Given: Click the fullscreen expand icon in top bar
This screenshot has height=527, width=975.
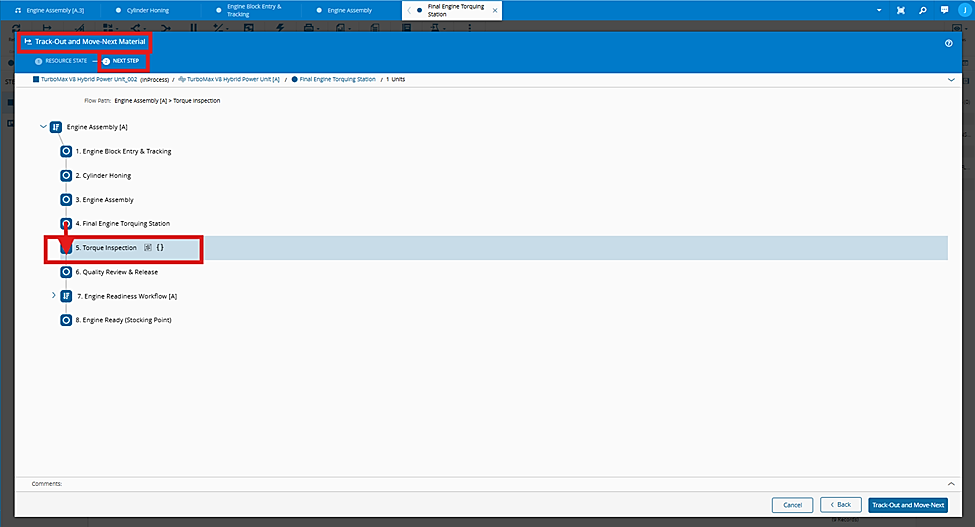Looking at the screenshot, I should (900, 11).
